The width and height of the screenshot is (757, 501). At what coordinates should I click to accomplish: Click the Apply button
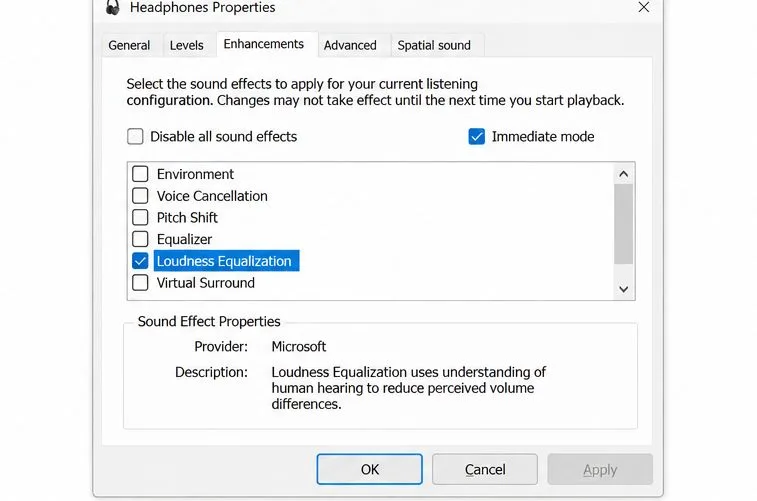pyautogui.click(x=600, y=469)
